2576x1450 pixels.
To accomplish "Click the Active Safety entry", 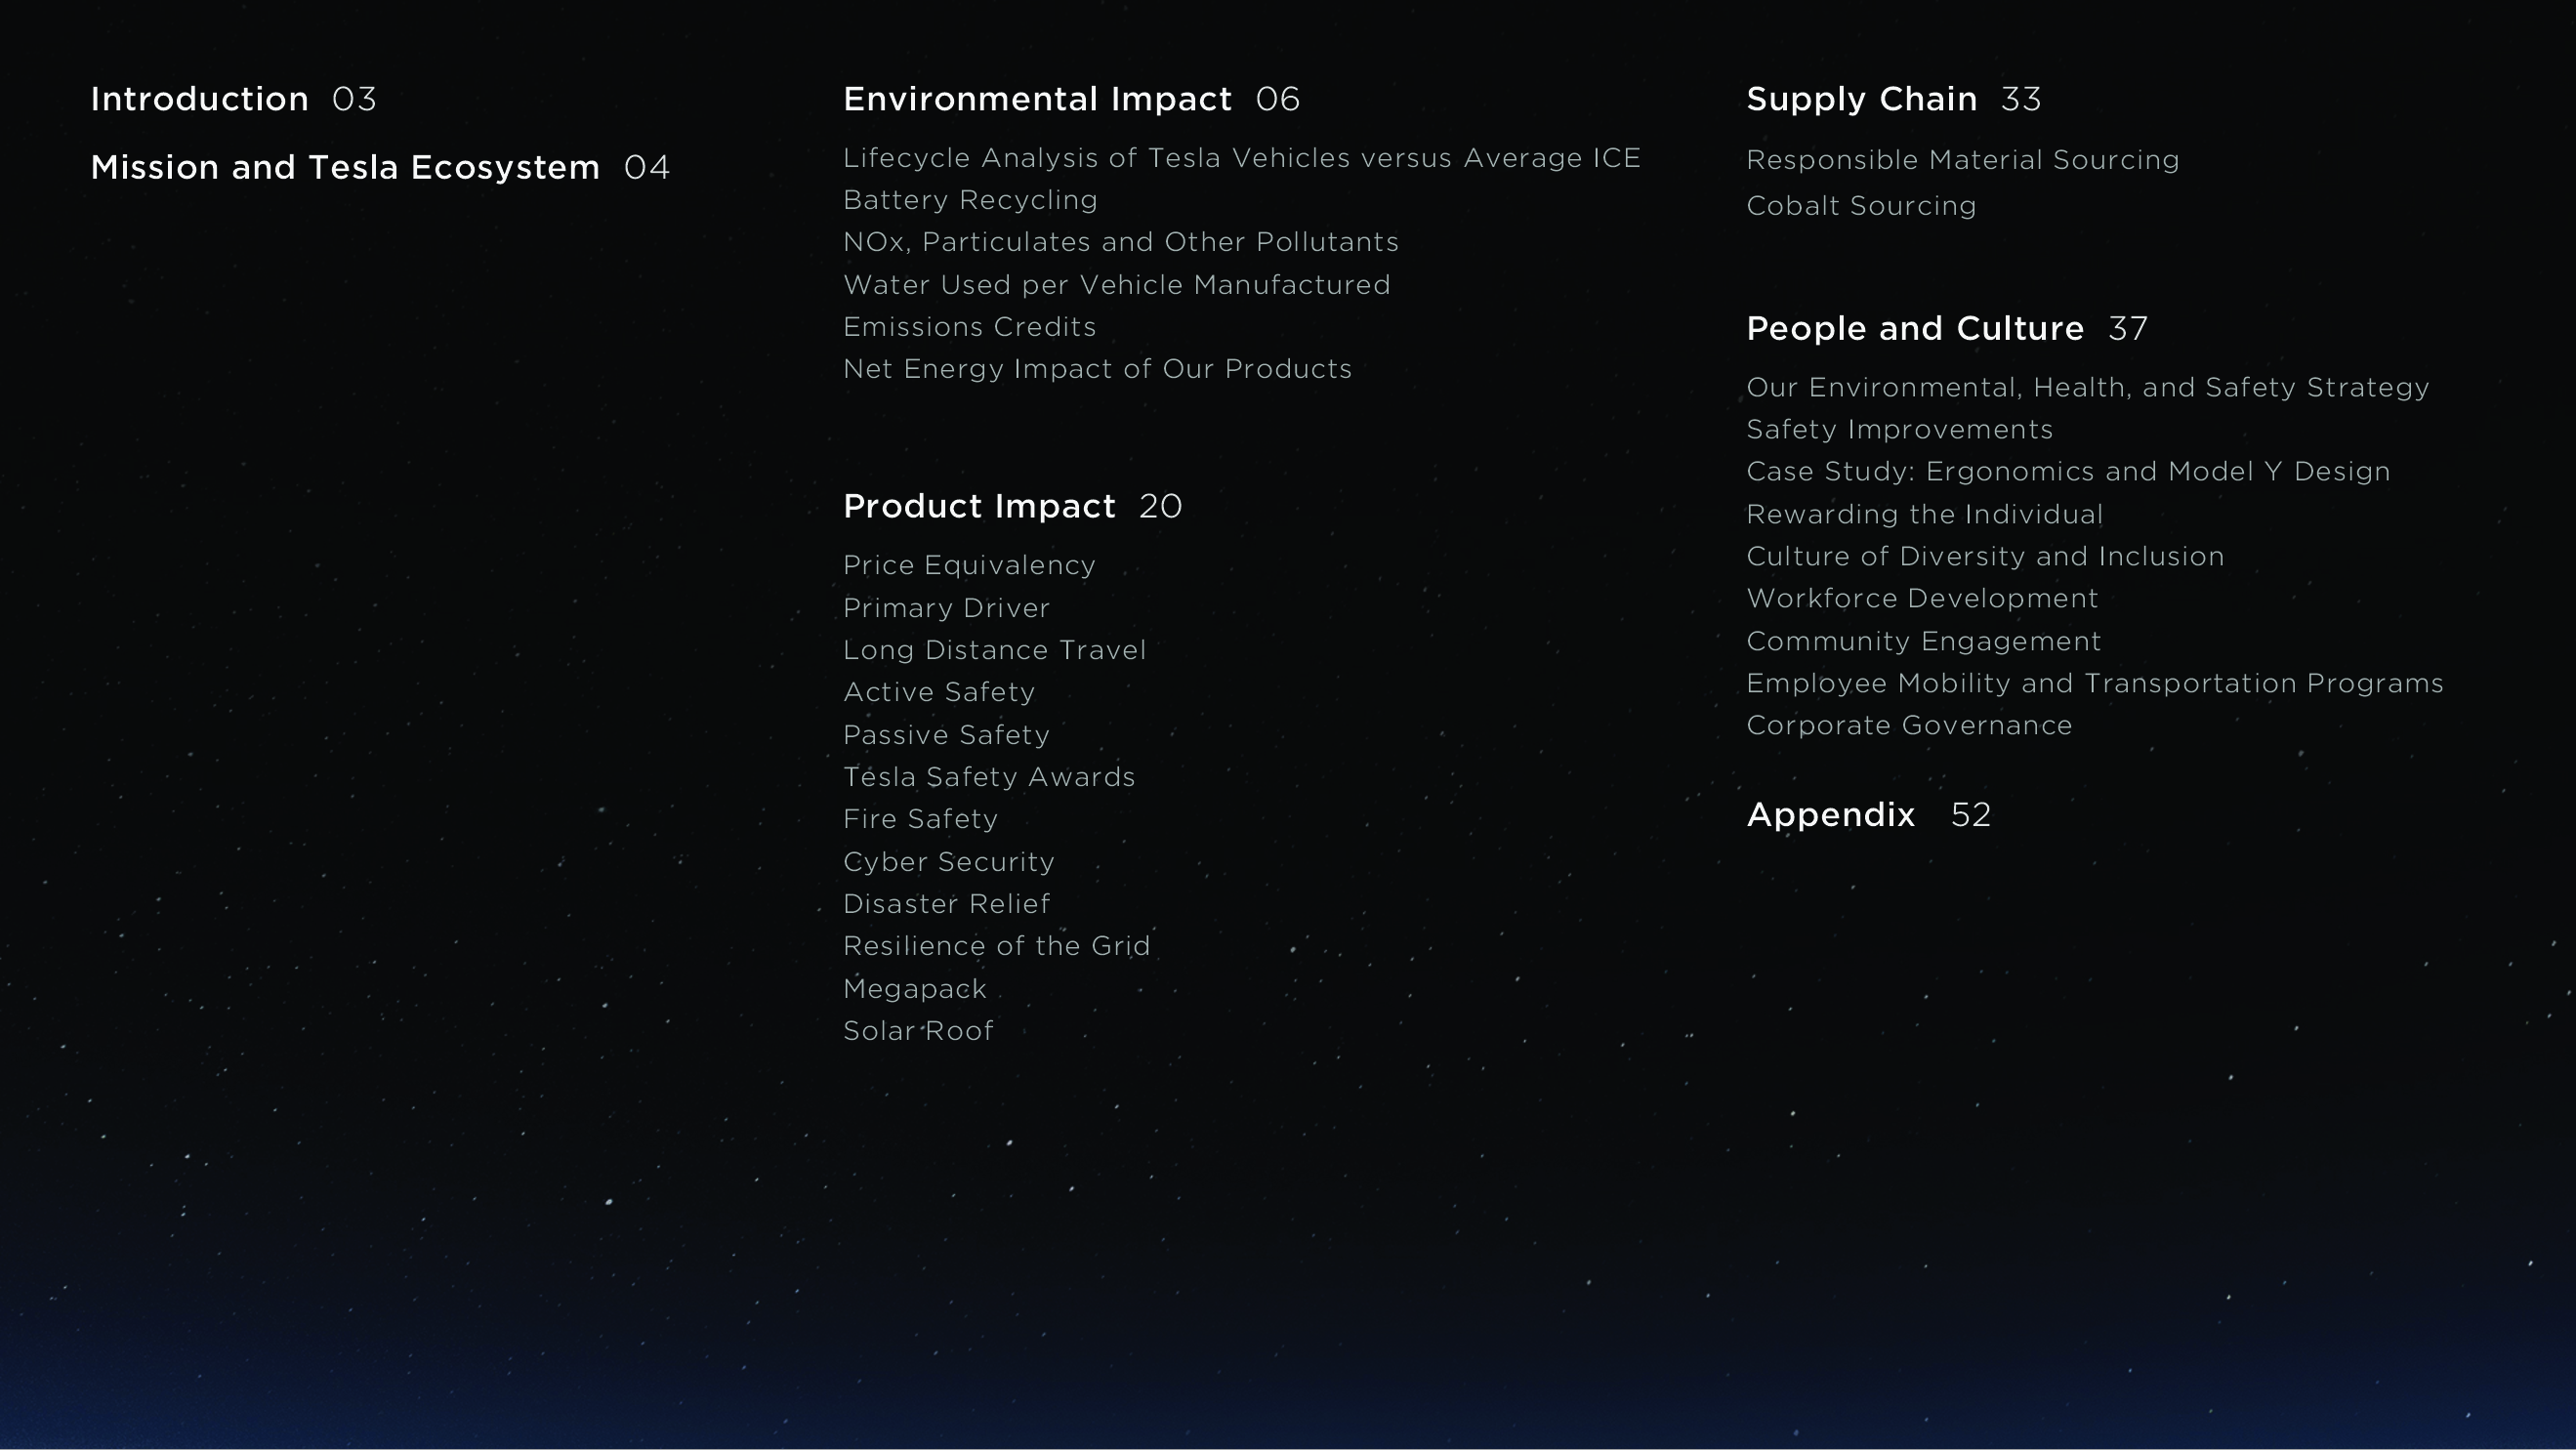I will click(x=939, y=692).
